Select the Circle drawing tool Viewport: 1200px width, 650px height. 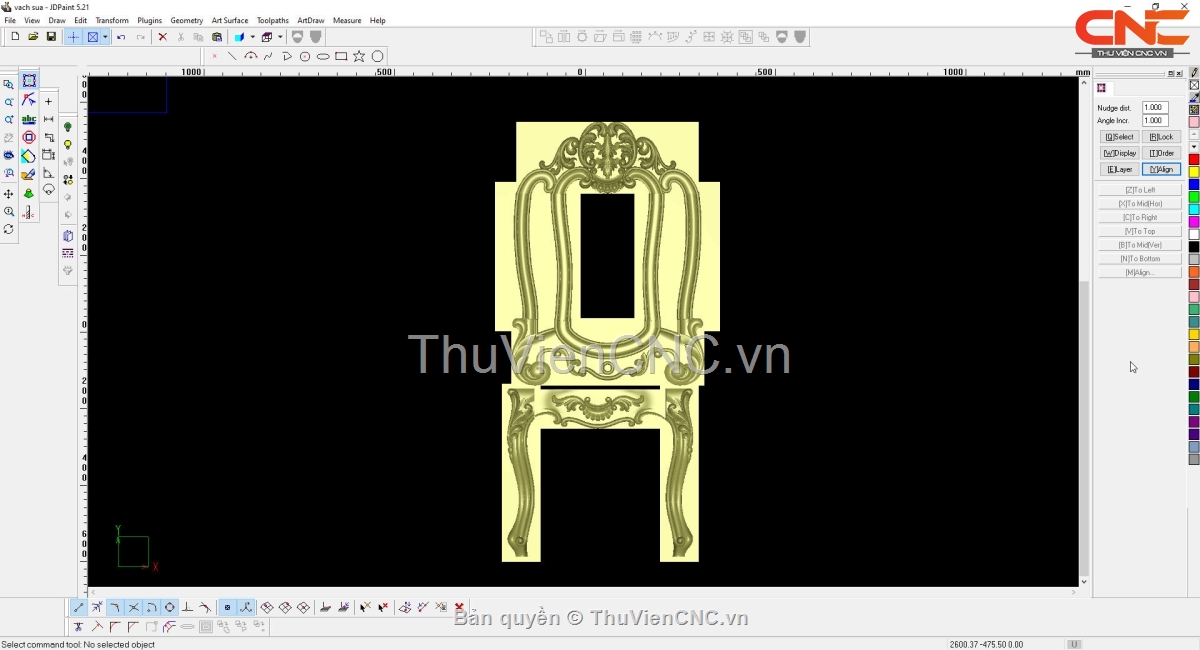pyautogui.click(x=378, y=57)
